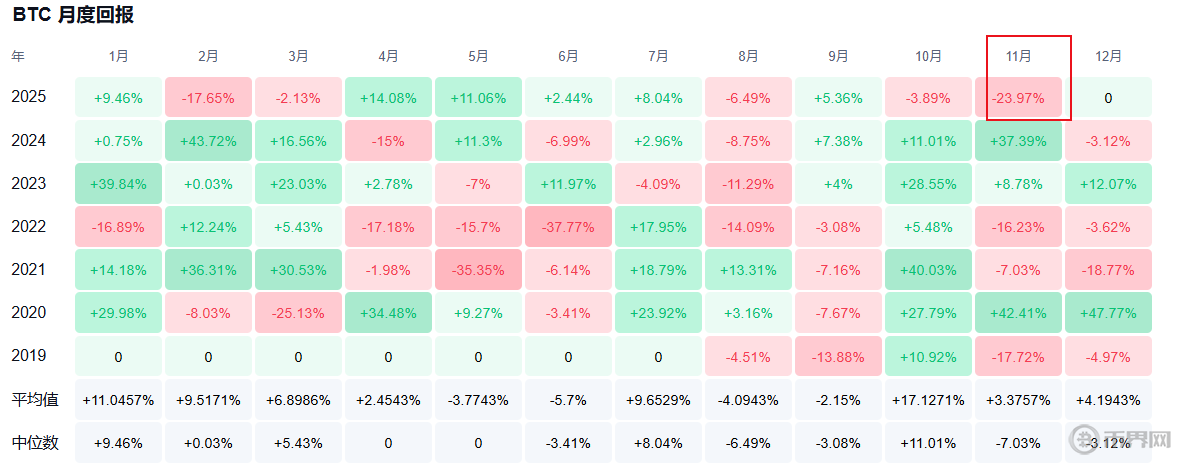Select the 2025 November cell showing -23.97%

(x=1018, y=98)
